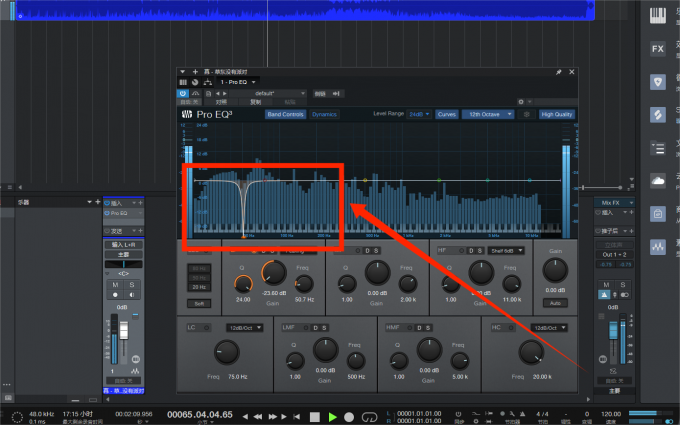Click the PreSonus logo in Pro EQ

(187, 114)
